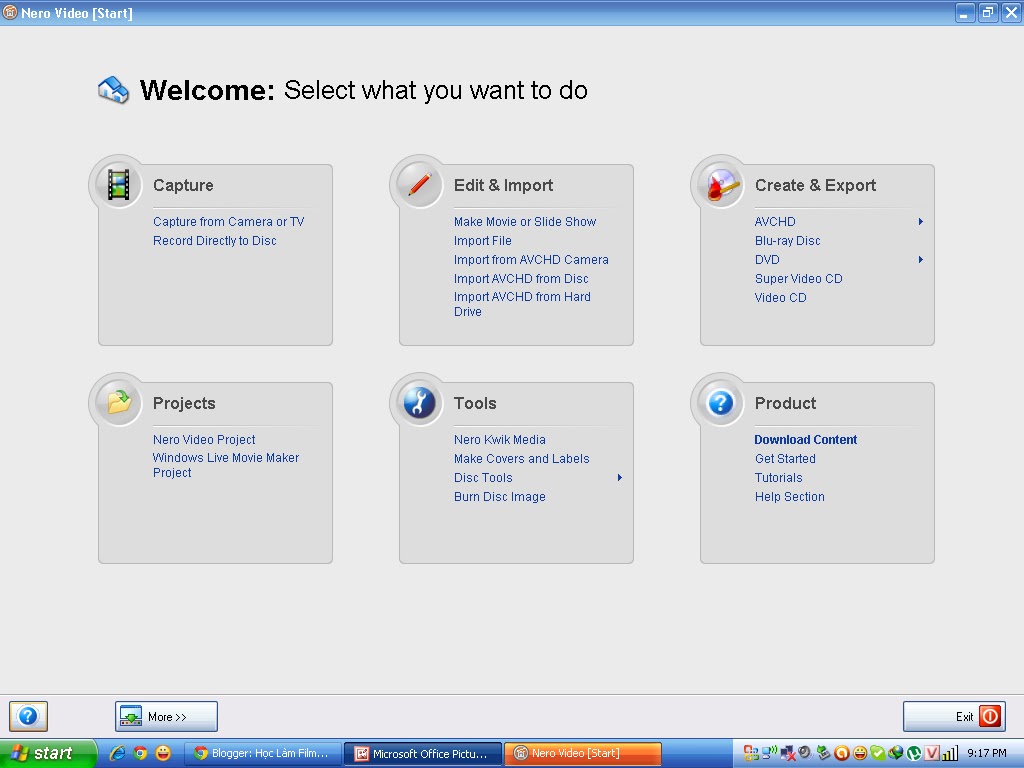The width and height of the screenshot is (1024, 768).
Task: Select DVD under Create & Export
Action: point(767,259)
